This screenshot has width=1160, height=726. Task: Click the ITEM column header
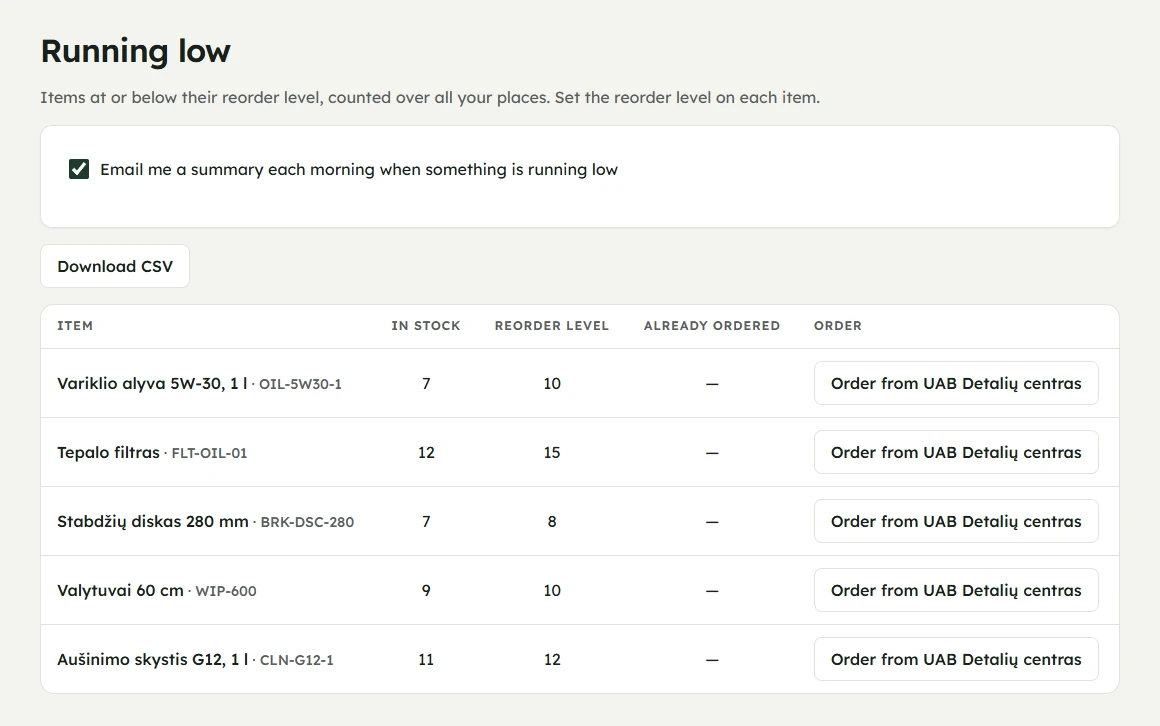point(75,326)
